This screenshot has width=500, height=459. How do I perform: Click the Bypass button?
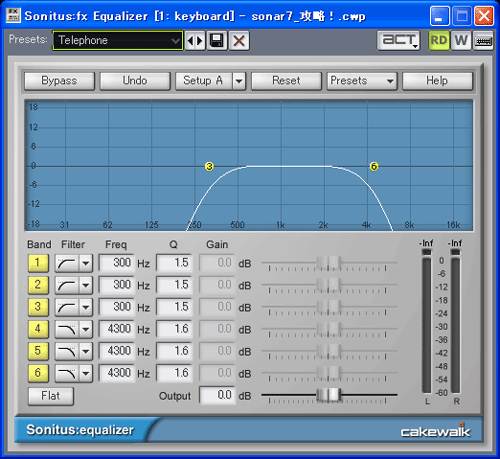(x=59, y=81)
